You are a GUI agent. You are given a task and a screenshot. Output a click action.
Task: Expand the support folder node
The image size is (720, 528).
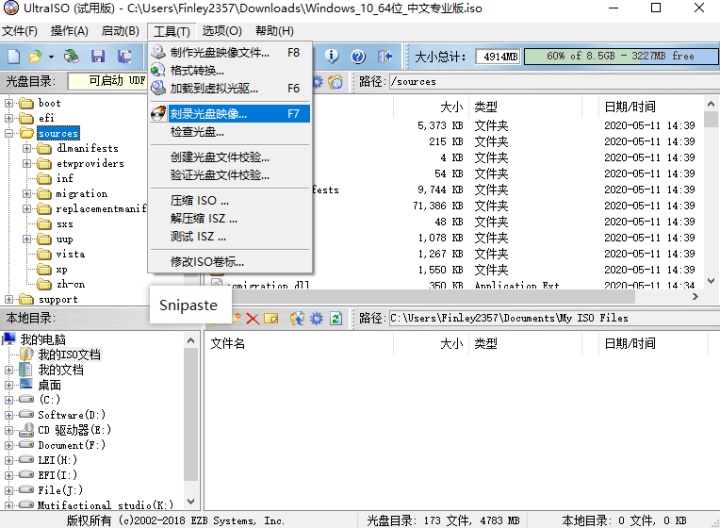tap(9, 299)
